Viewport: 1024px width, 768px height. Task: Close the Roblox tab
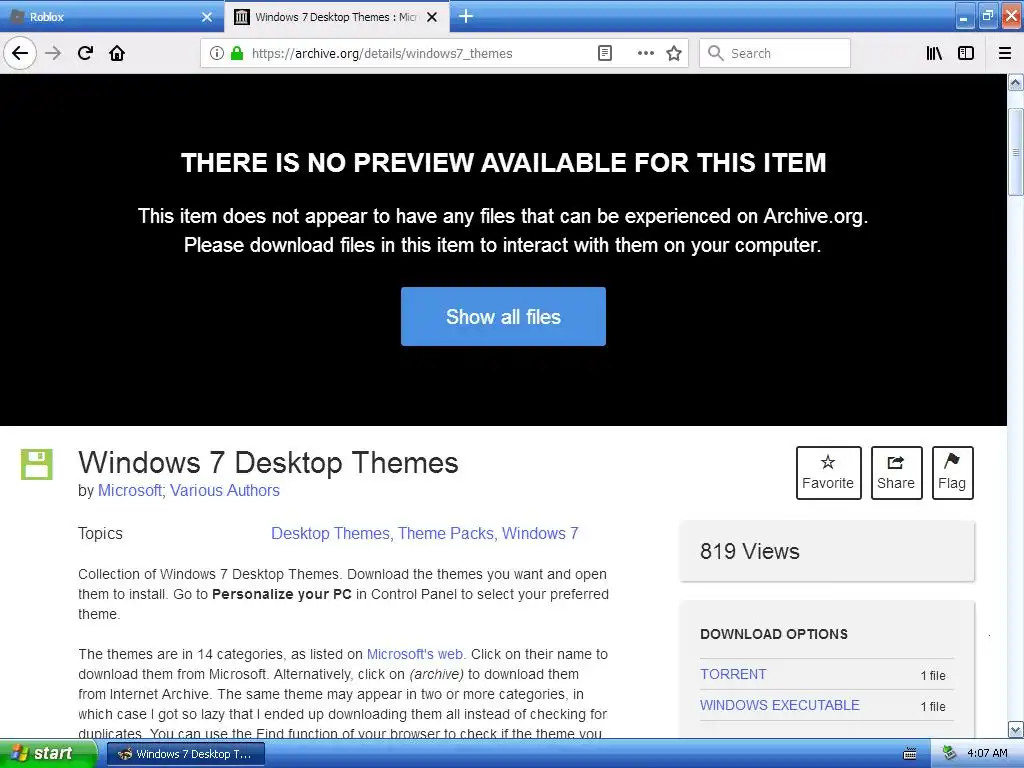(207, 17)
